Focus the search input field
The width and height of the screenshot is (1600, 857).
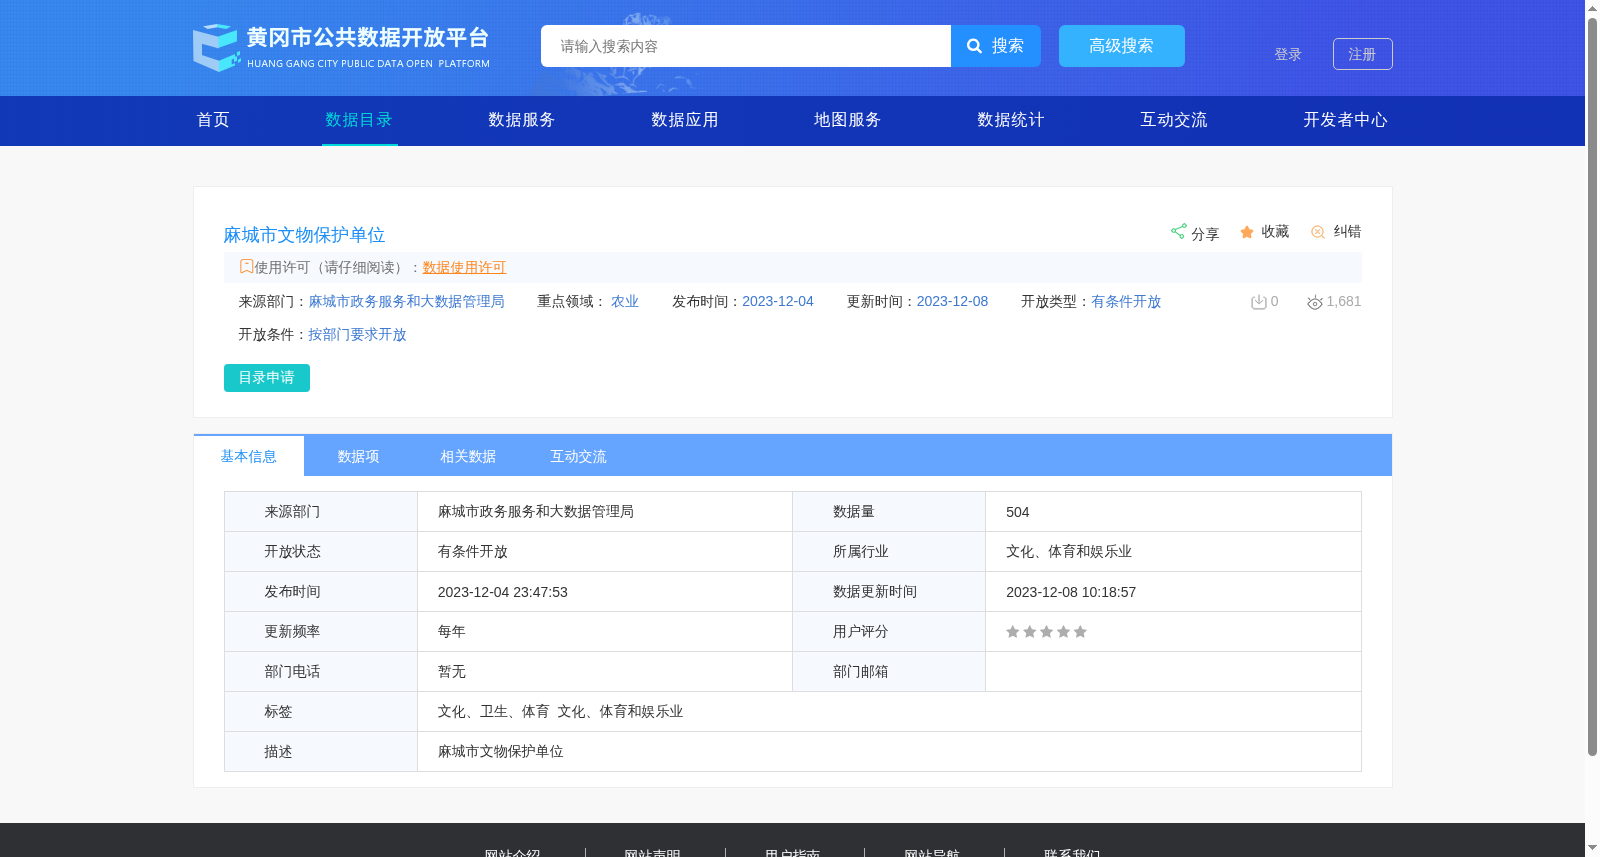point(746,46)
